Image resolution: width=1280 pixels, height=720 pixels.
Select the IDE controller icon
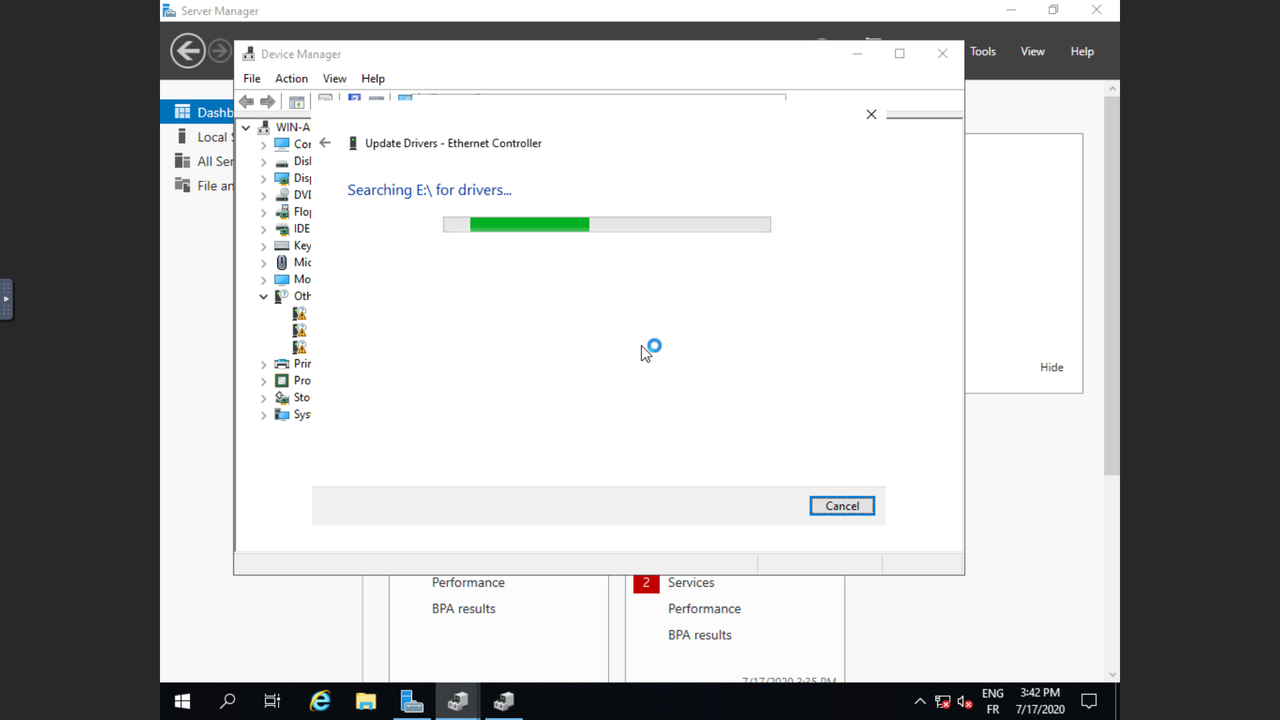click(x=282, y=230)
